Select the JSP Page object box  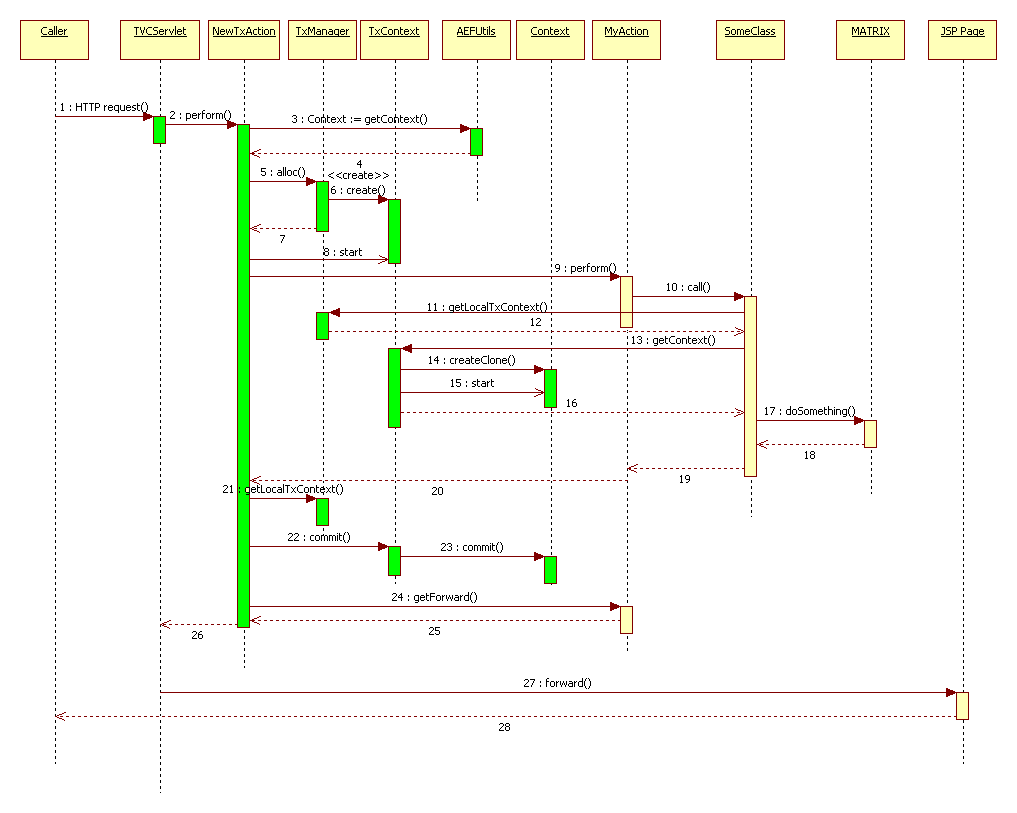962,40
